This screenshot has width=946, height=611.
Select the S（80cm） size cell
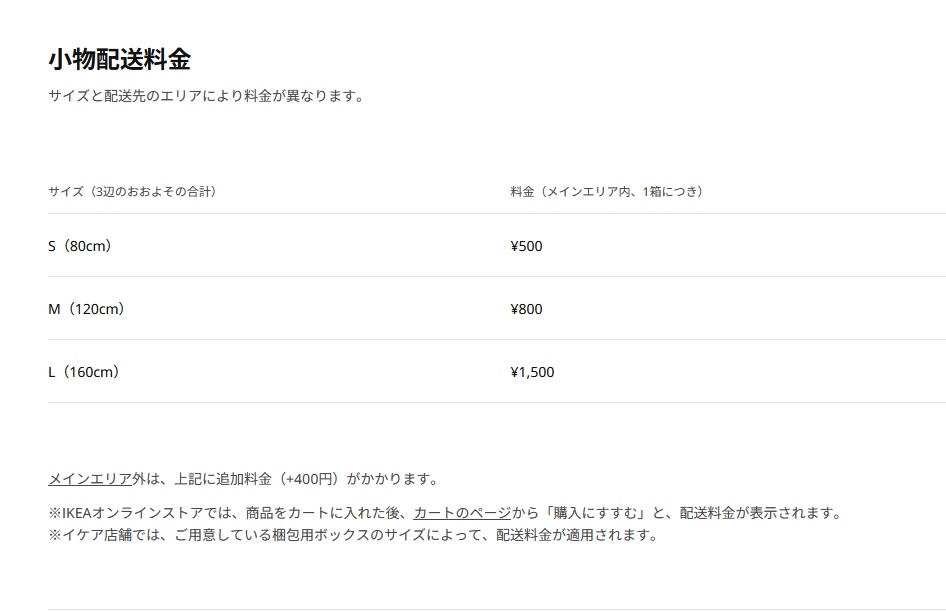point(80,246)
